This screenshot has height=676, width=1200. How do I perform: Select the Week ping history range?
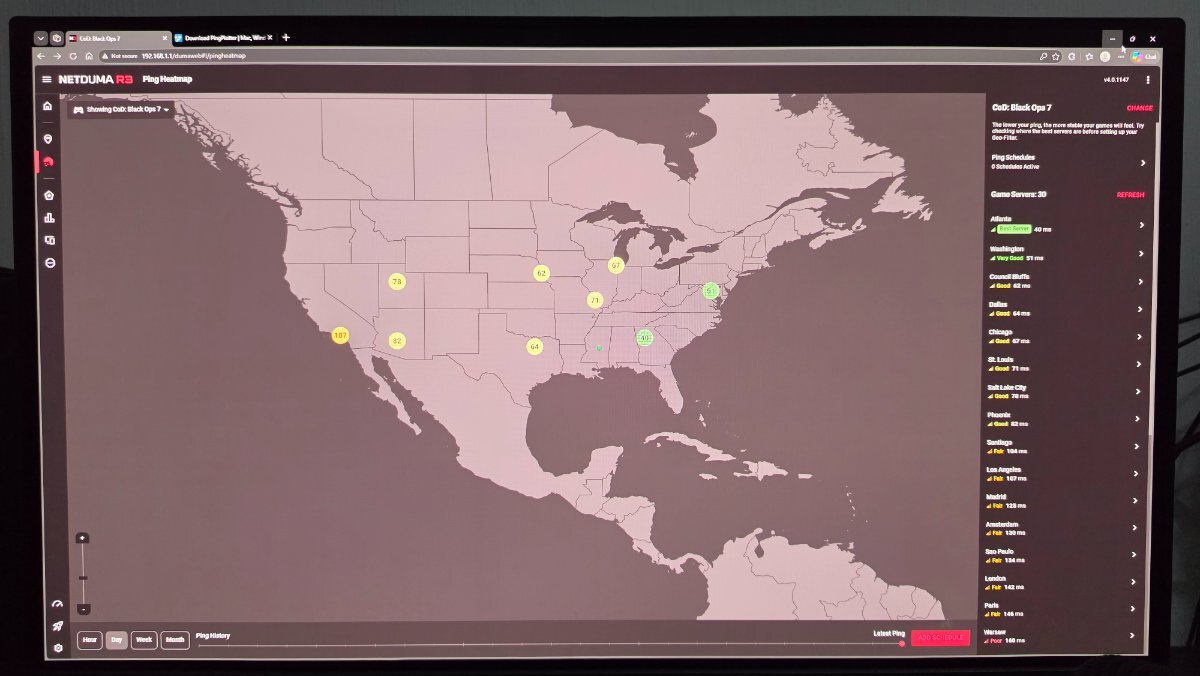point(144,640)
